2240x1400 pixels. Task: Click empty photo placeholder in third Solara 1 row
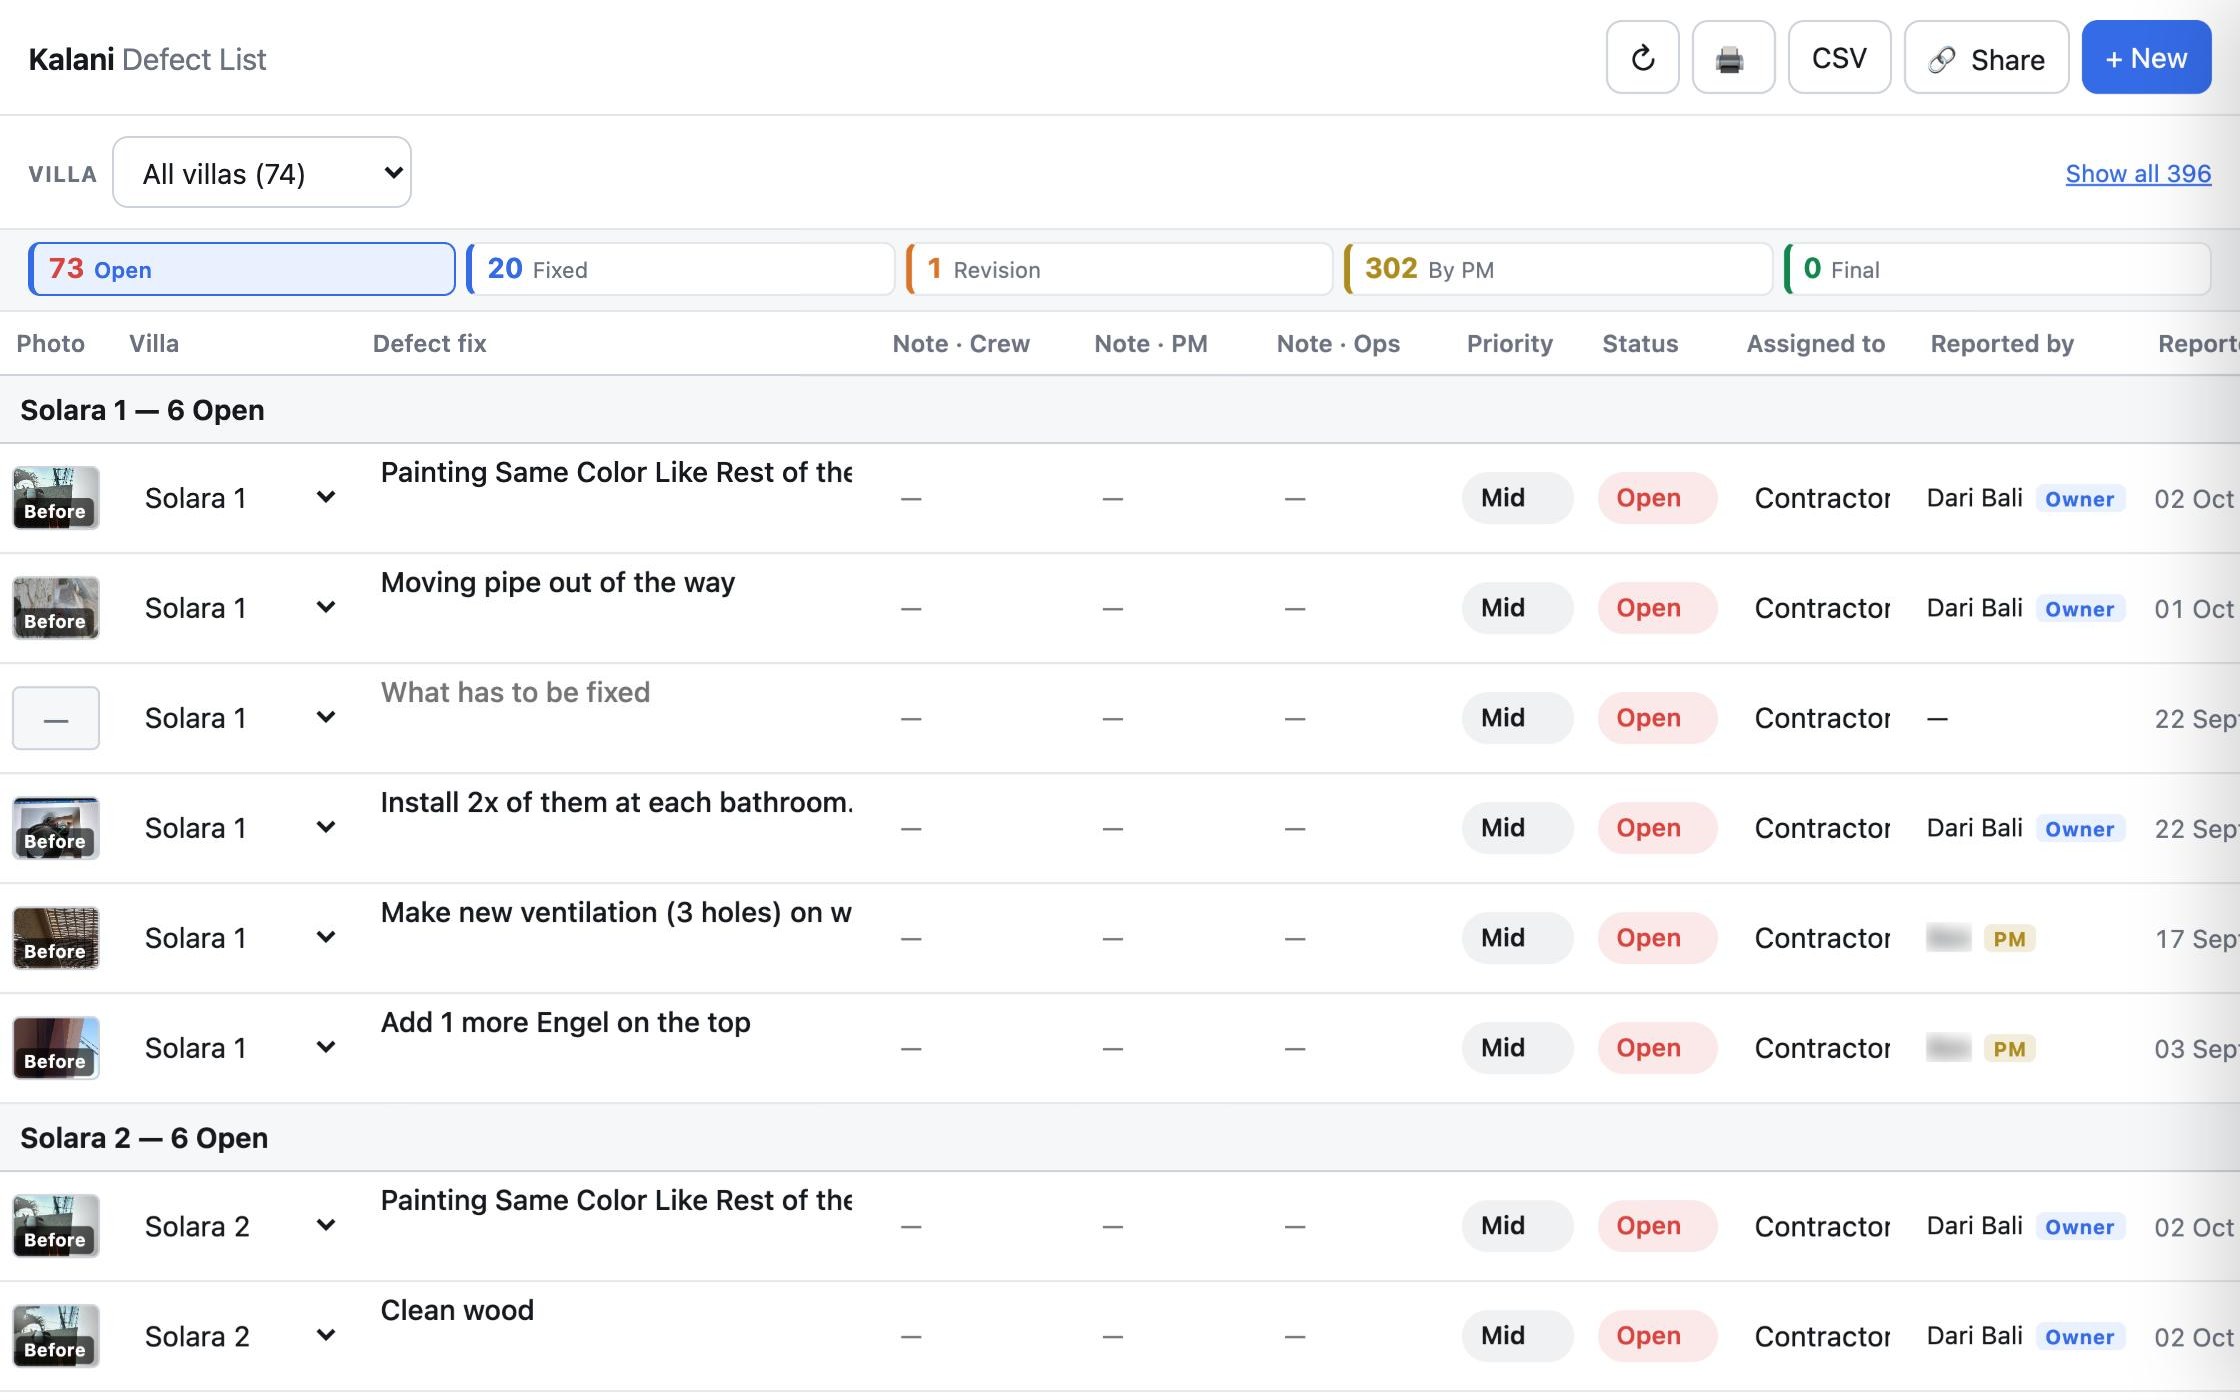click(x=56, y=718)
